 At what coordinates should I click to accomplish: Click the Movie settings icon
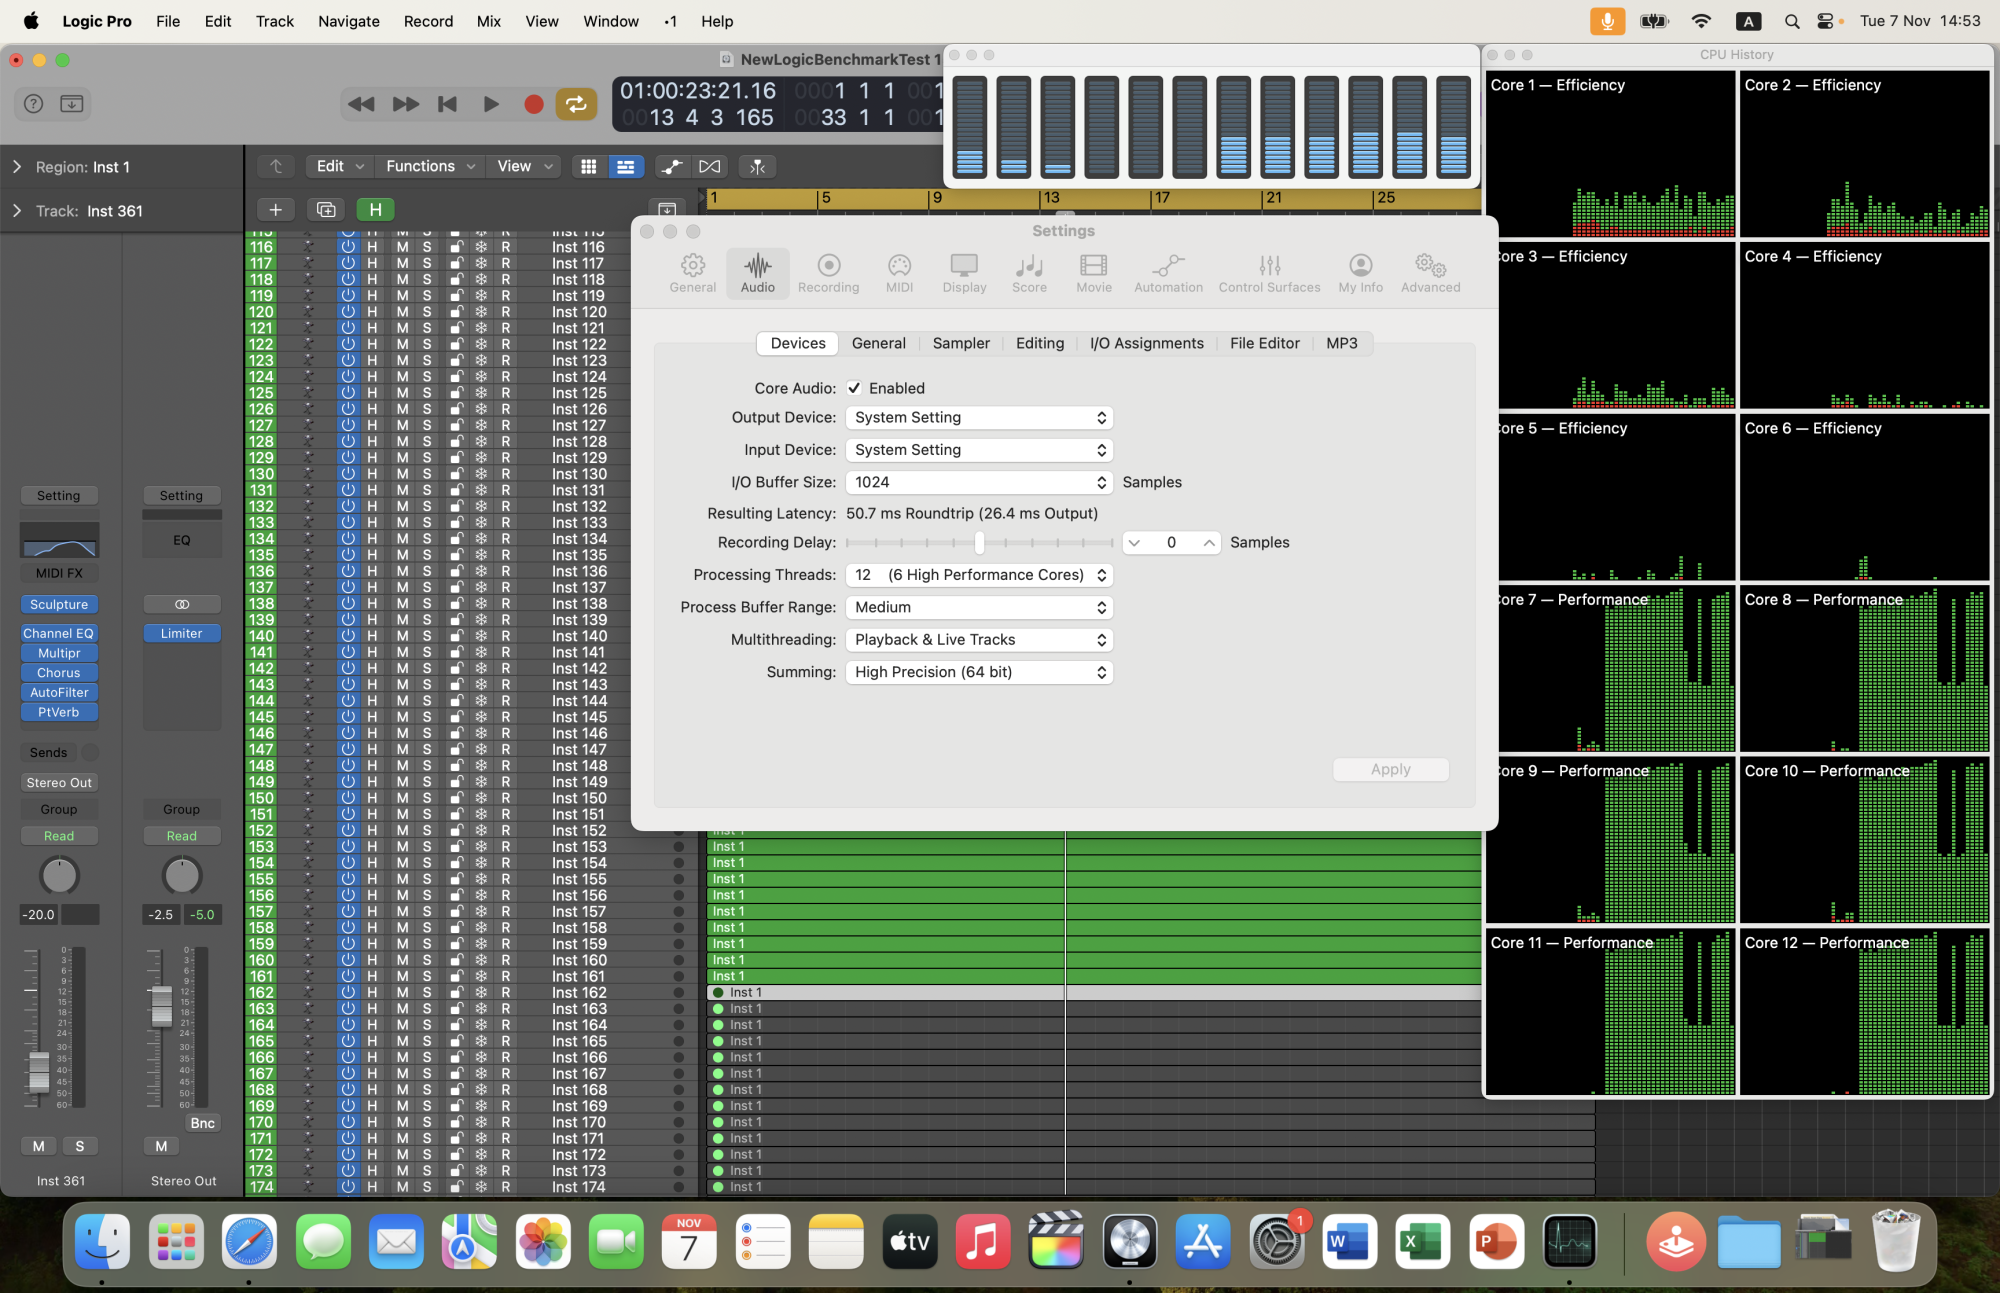point(1093,268)
